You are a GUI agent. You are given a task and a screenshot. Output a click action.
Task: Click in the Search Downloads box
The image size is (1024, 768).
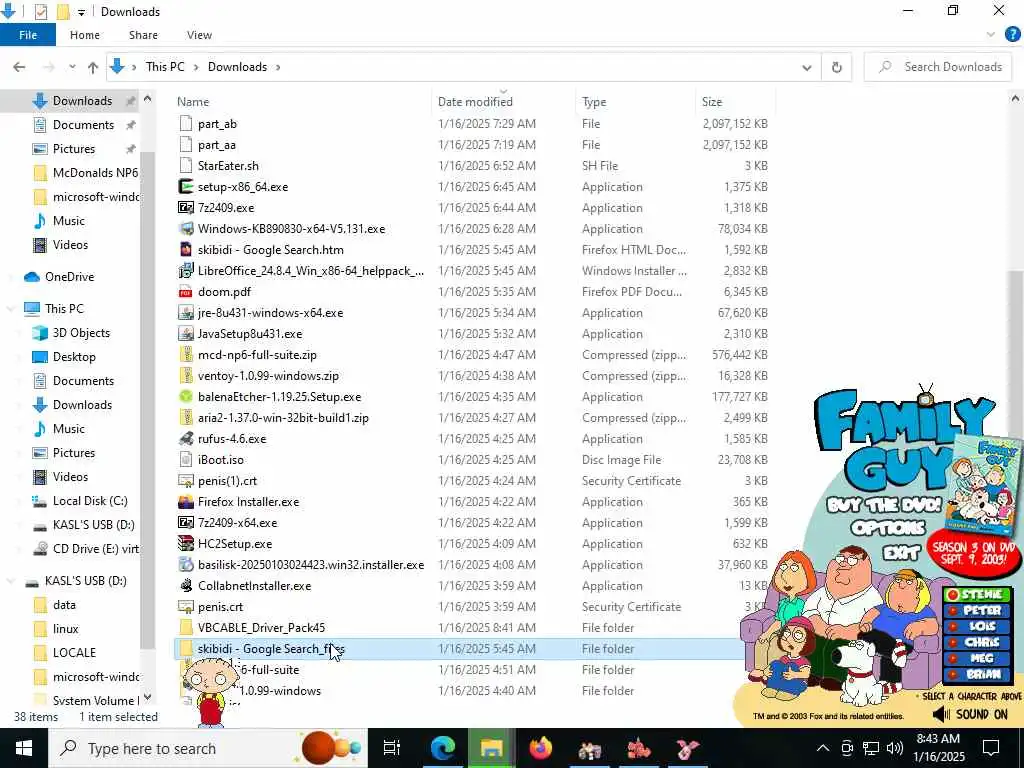[938, 67]
